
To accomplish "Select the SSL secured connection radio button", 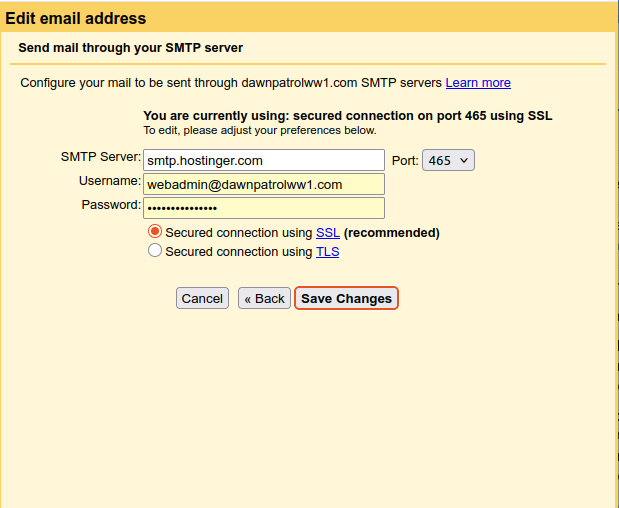I will tap(155, 232).
